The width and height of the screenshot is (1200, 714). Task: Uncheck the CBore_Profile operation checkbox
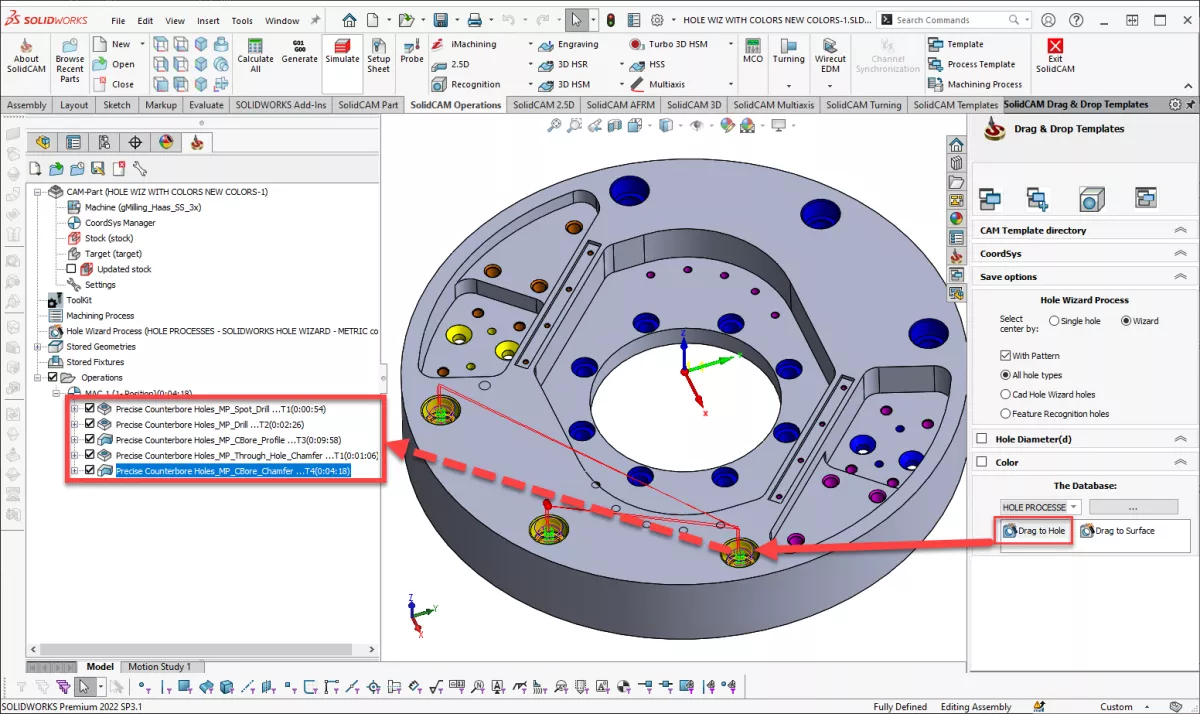tap(90, 439)
